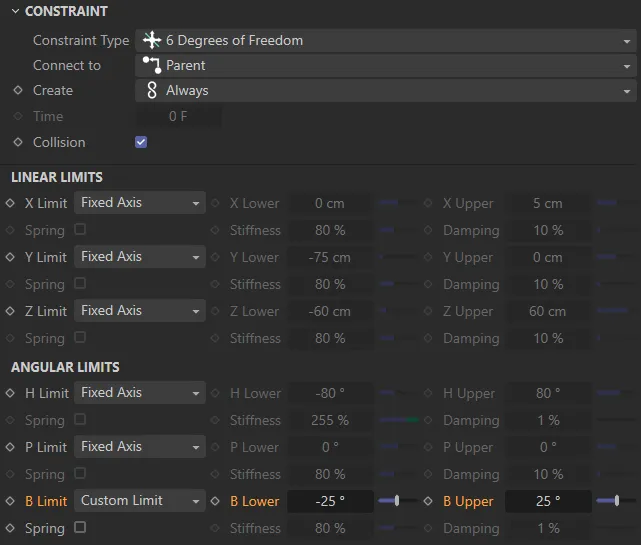Toggle keyframe diamond beside Z Upper
This screenshot has width=641, height=545.
tap(428, 311)
